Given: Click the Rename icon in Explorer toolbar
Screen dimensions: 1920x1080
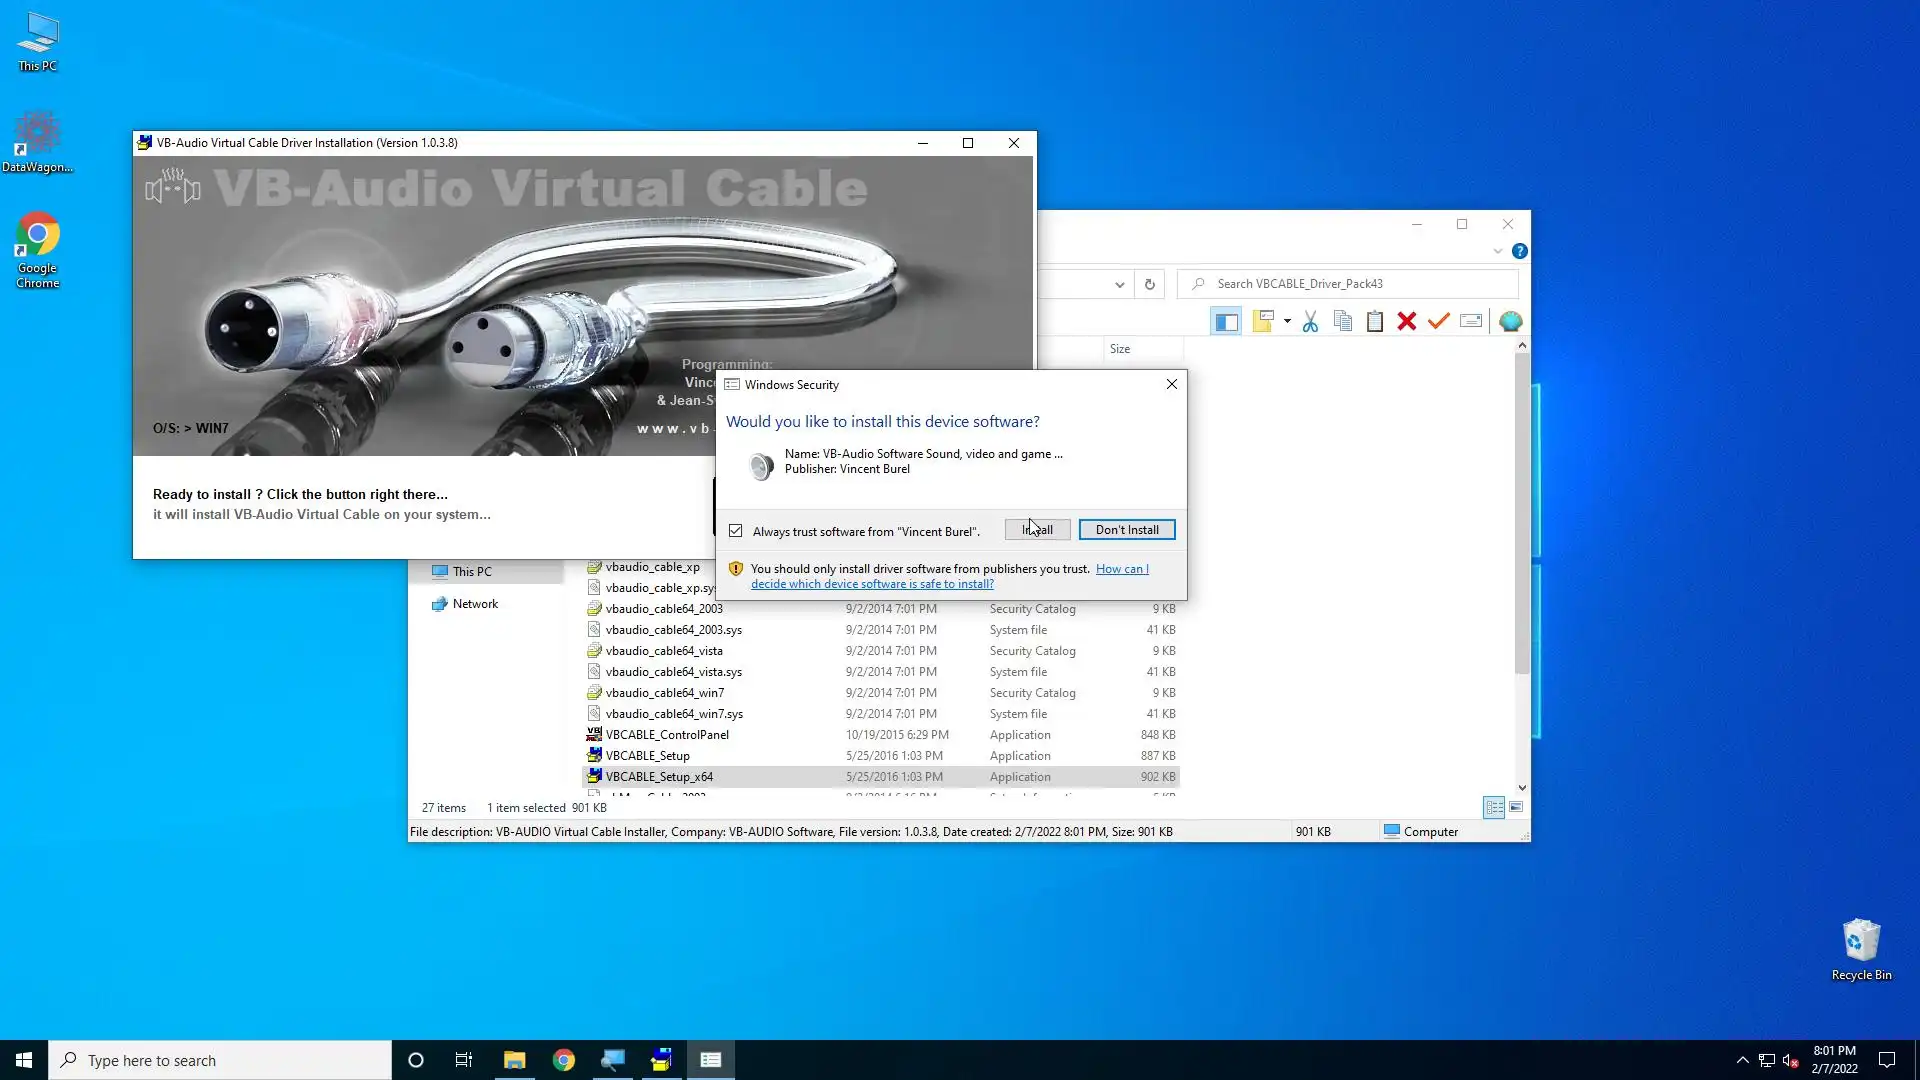Looking at the screenshot, I should coord(1471,321).
